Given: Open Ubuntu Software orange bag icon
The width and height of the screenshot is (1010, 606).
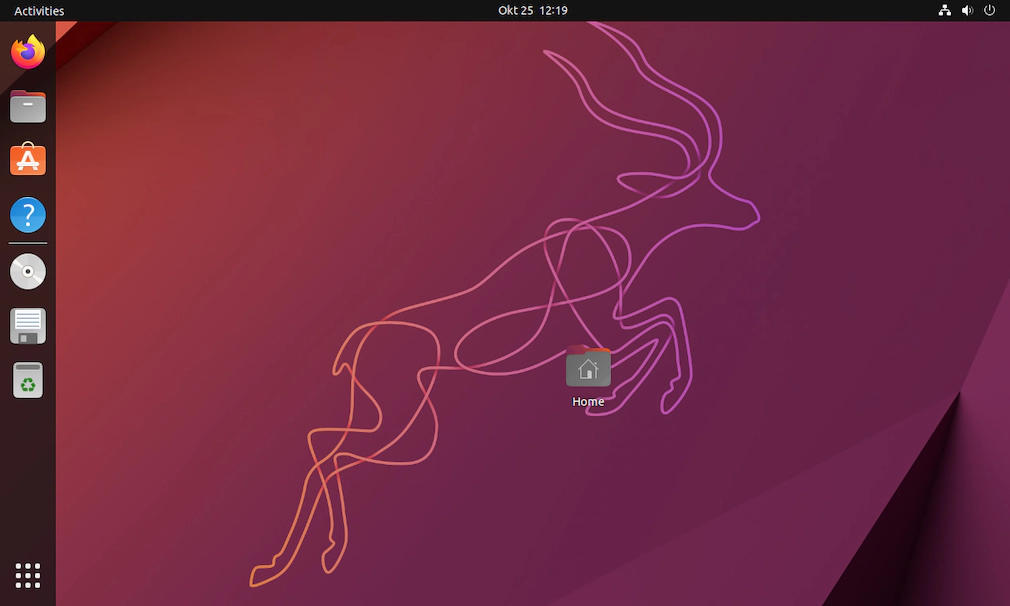Looking at the screenshot, I should 28,160.
